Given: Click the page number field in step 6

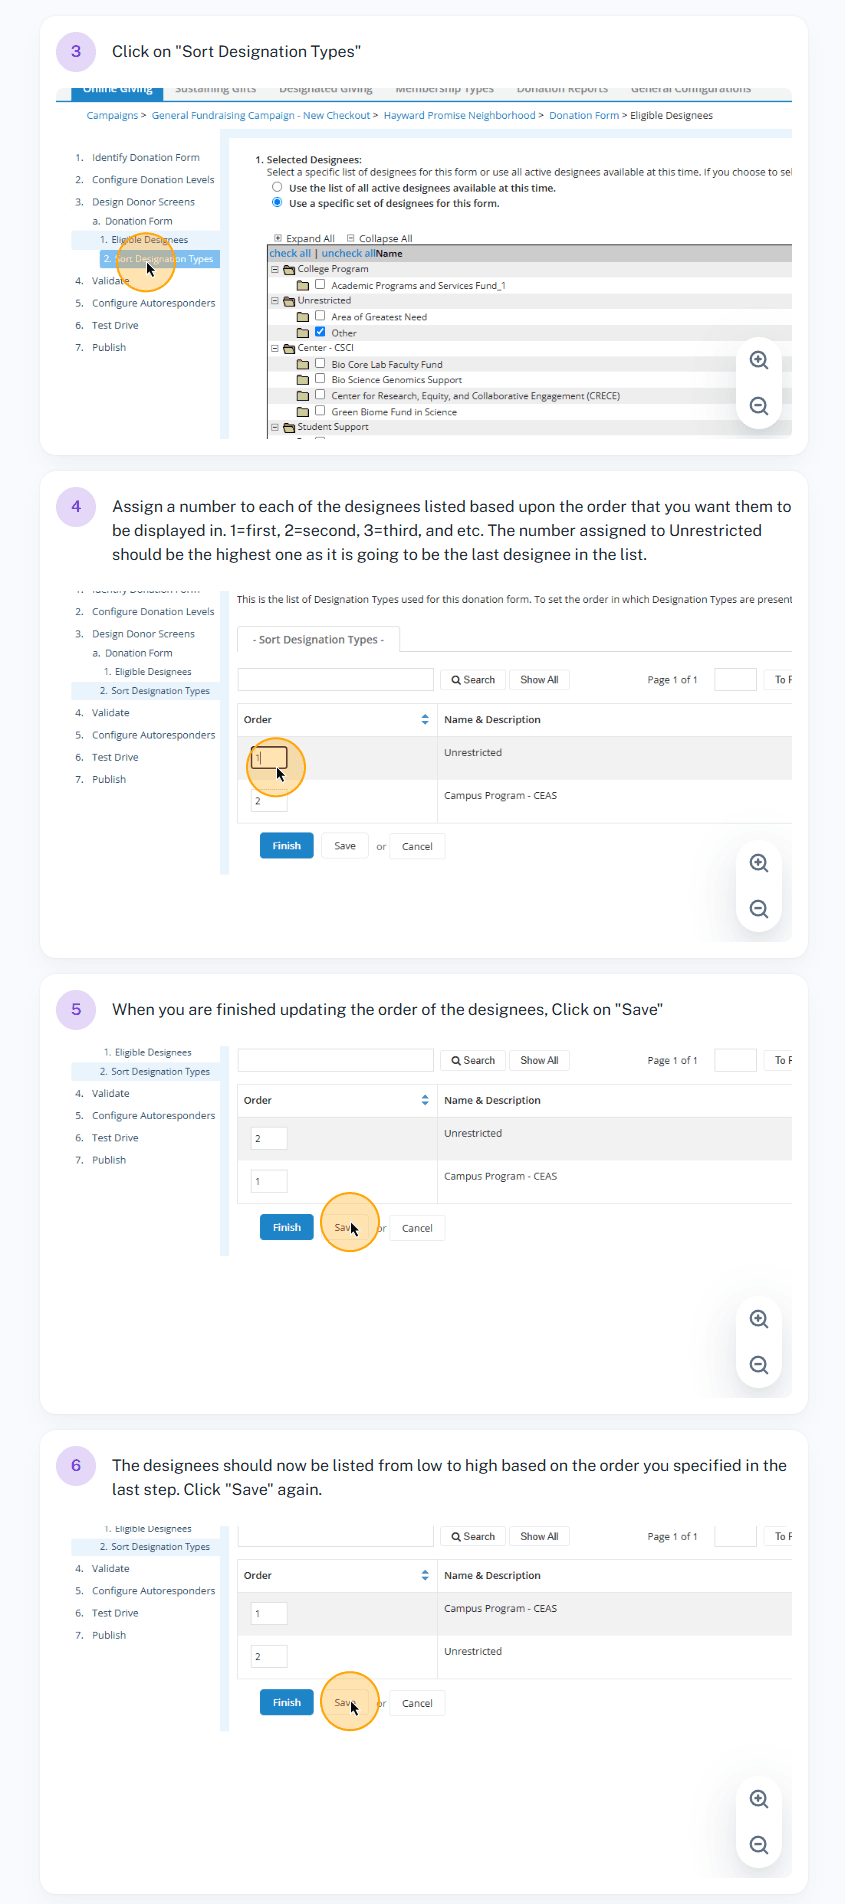Looking at the screenshot, I should pos(735,1536).
